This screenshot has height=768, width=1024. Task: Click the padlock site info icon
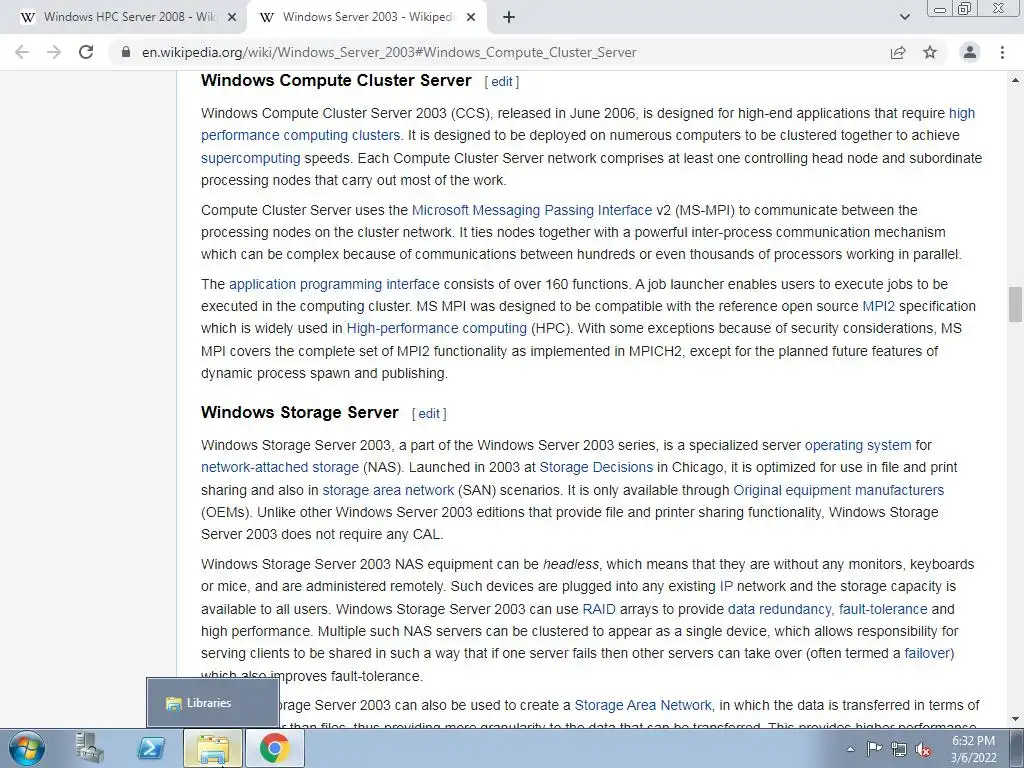click(126, 52)
